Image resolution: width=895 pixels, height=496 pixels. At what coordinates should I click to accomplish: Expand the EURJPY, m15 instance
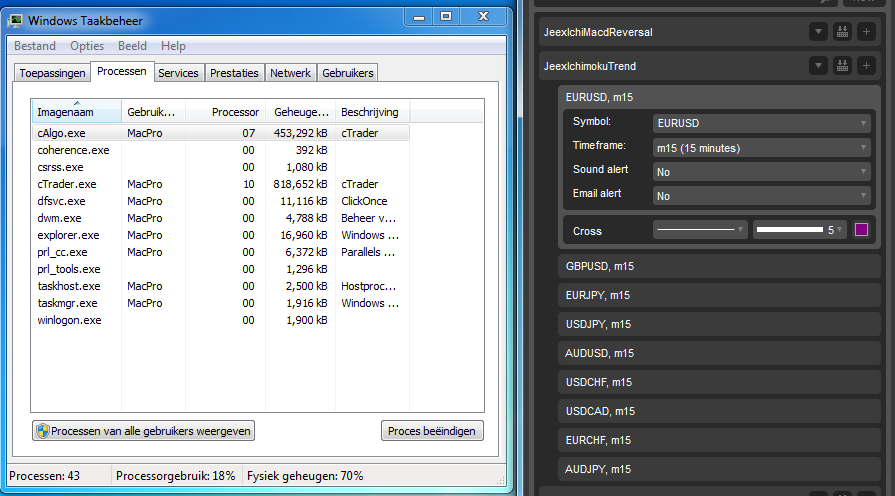719,295
